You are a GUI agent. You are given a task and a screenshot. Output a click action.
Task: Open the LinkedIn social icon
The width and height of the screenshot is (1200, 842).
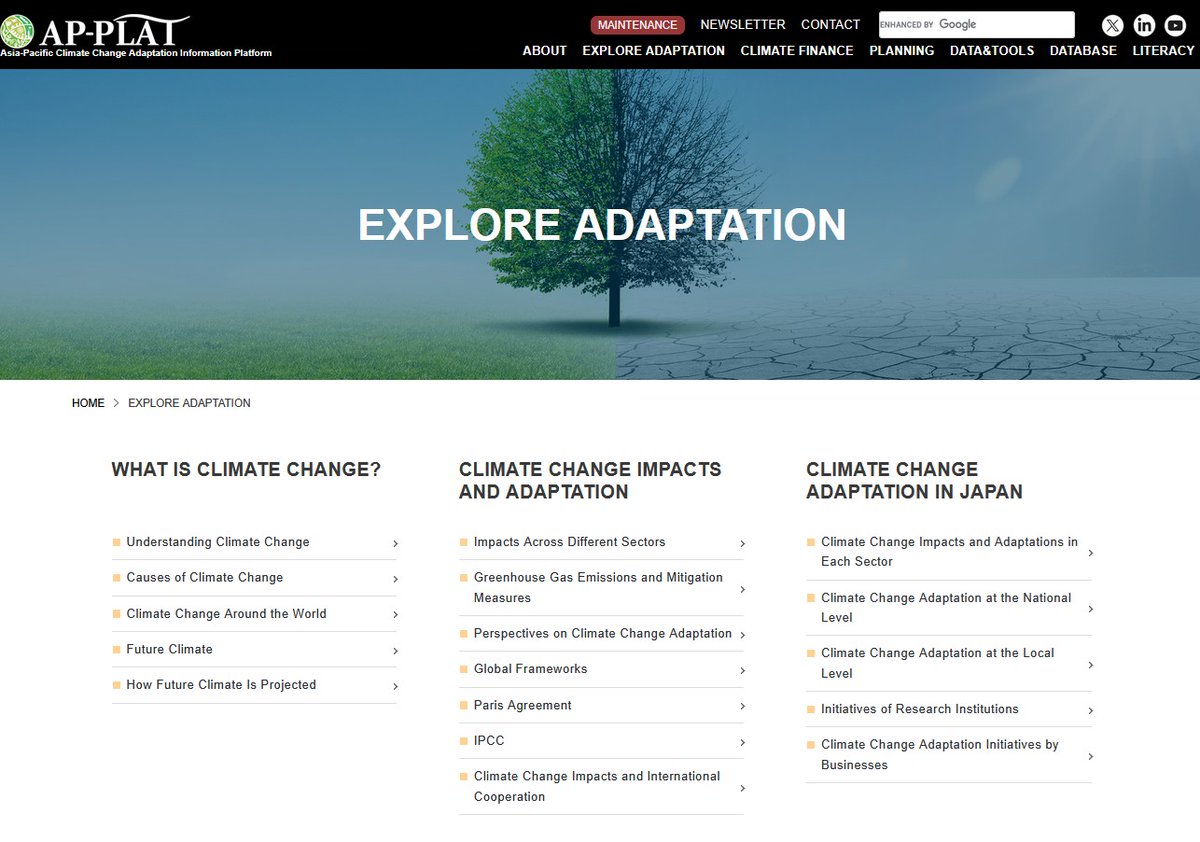[1144, 25]
